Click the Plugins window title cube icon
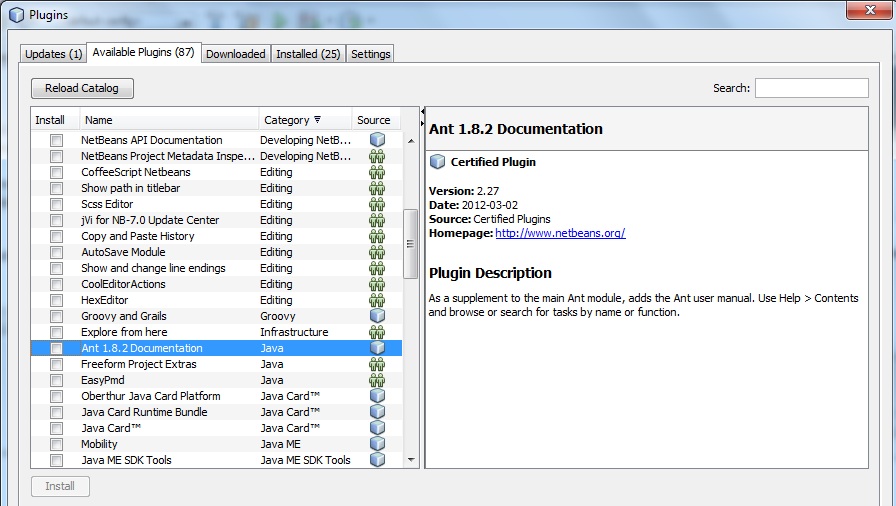 17,15
